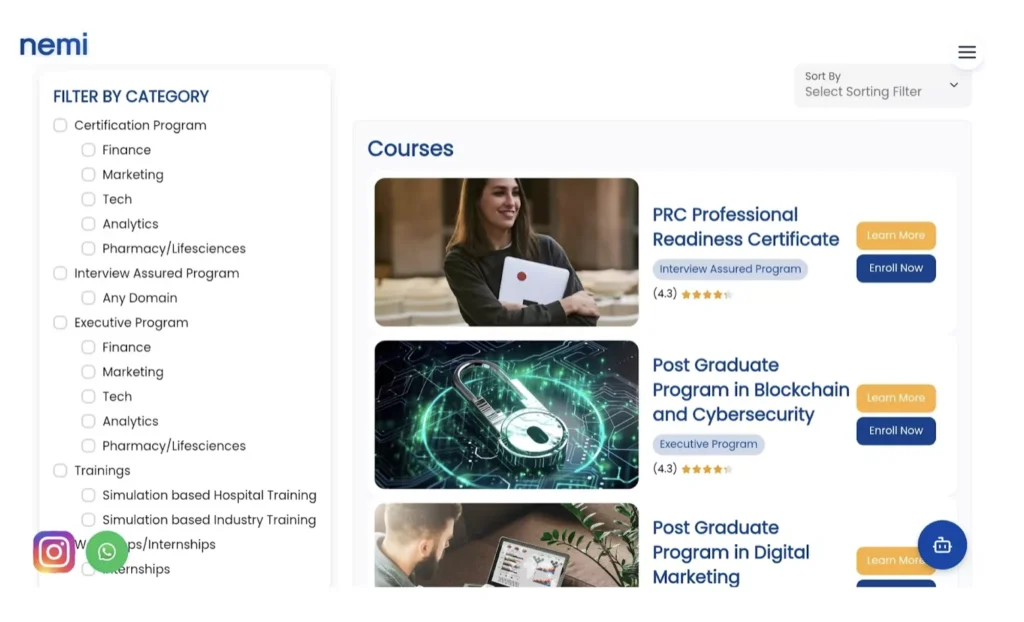This screenshot has height=622, width=1024.
Task: Click Enroll Now for PRC Professional Readiness Certificate
Action: [895, 268]
